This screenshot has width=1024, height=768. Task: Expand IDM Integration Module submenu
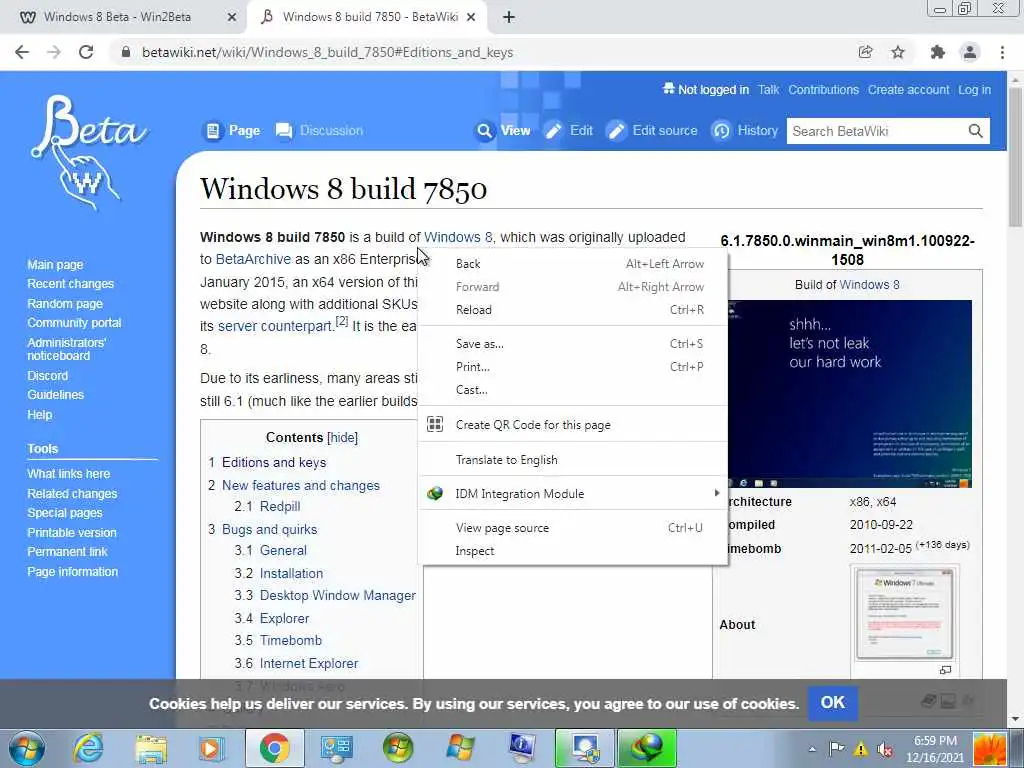572,494
